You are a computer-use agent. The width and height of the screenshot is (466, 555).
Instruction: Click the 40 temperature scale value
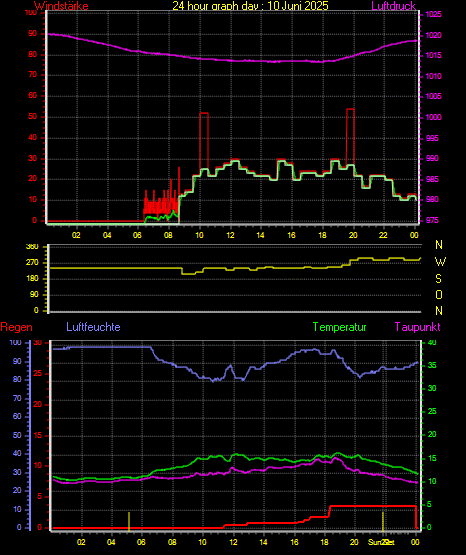click(x=432, y=343)
